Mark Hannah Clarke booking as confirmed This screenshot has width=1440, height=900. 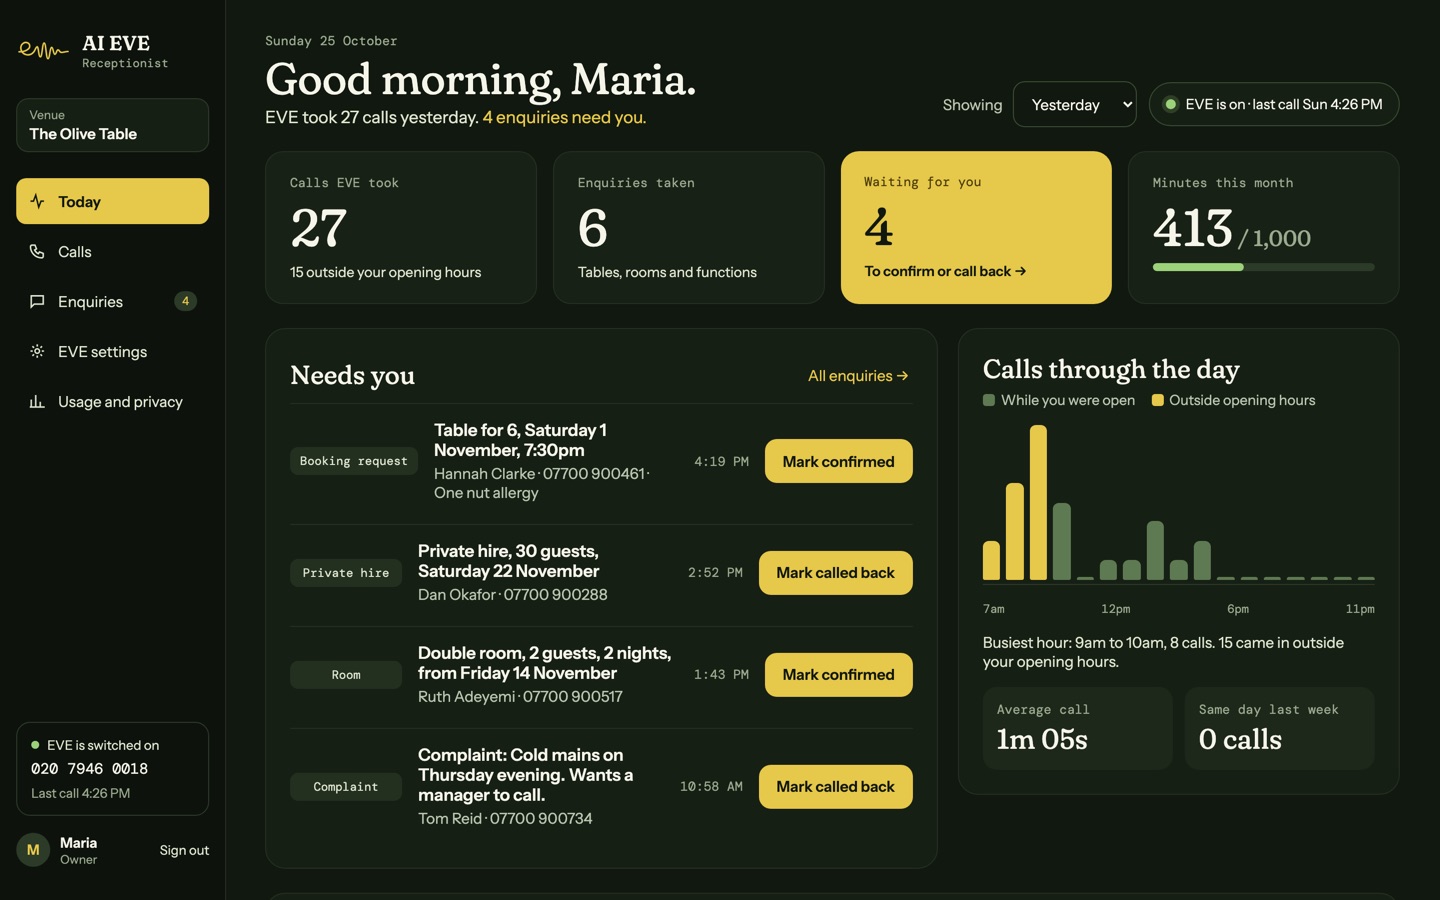tap(838, 461)
